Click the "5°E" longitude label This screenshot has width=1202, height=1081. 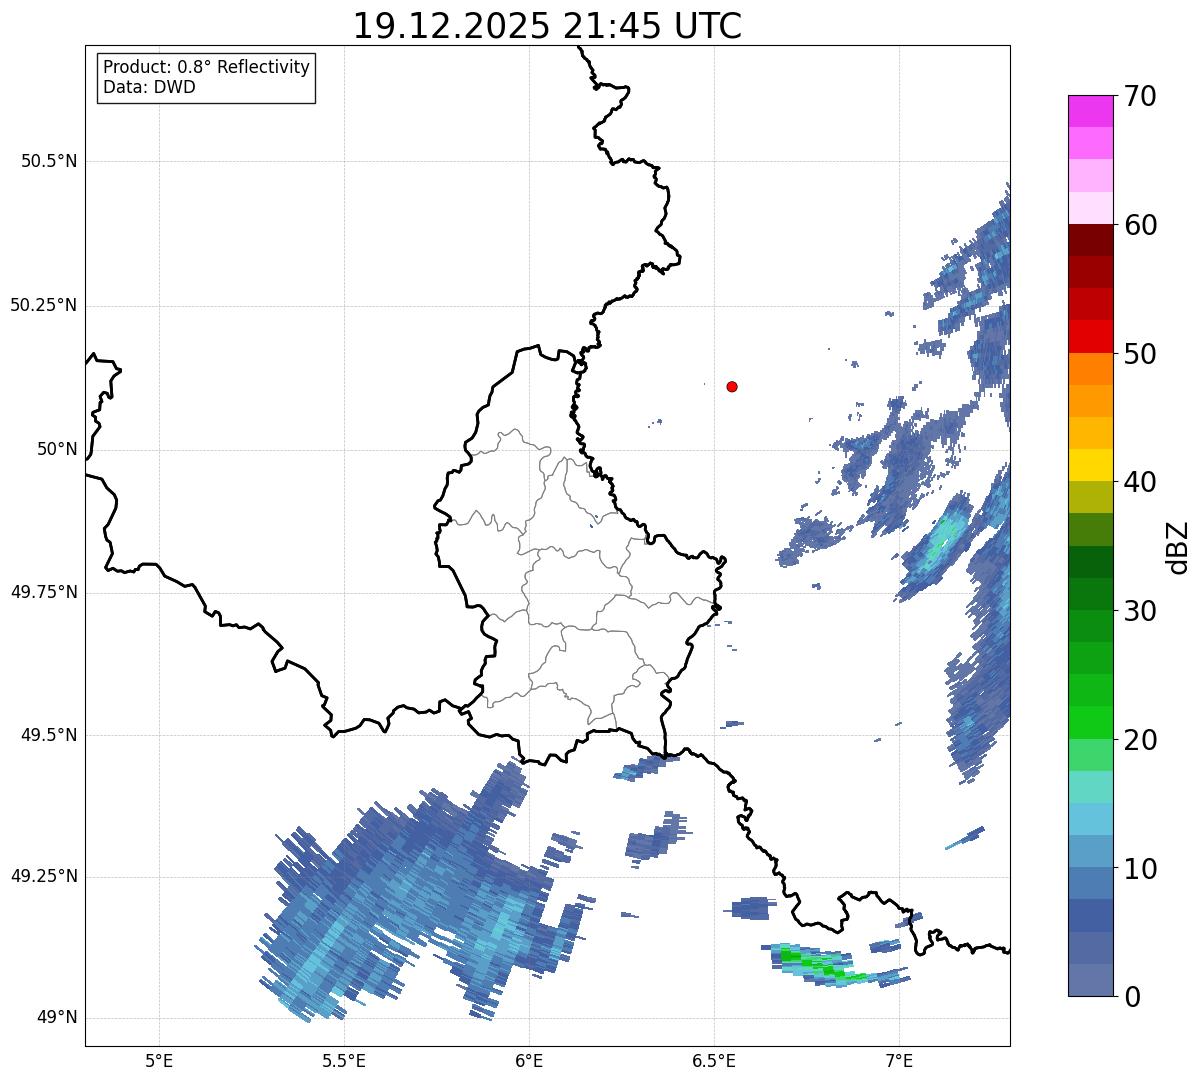point(159,1060)
